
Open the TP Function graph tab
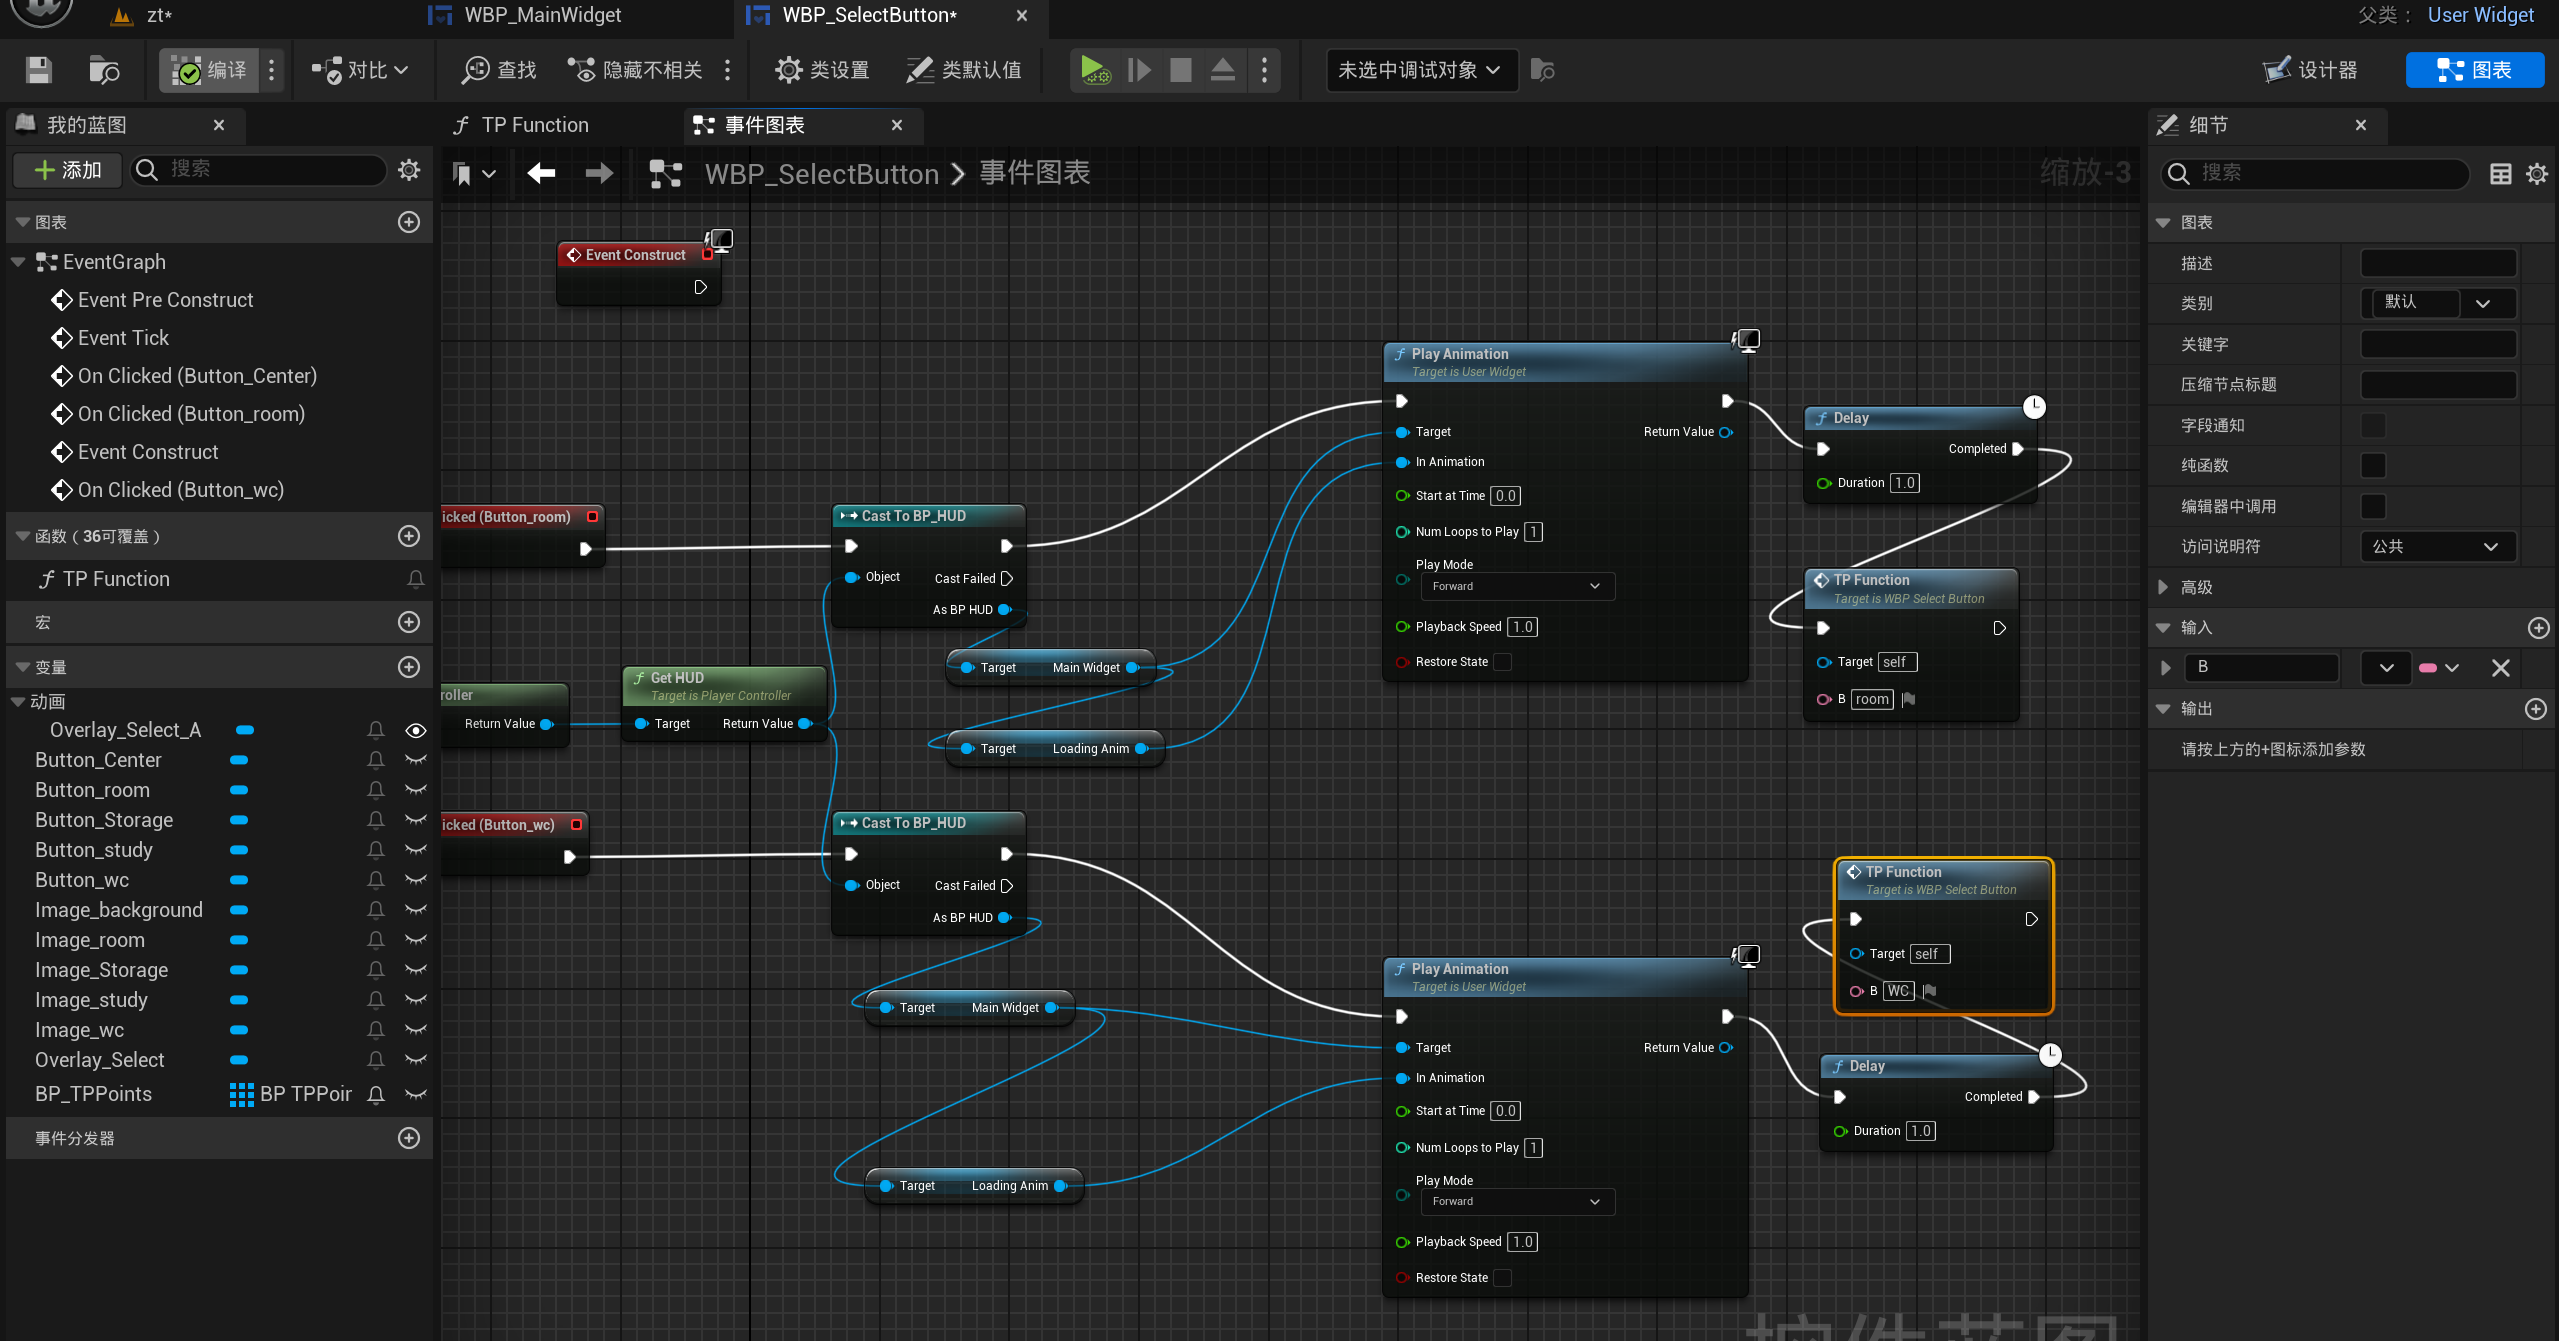click(534, 125)
